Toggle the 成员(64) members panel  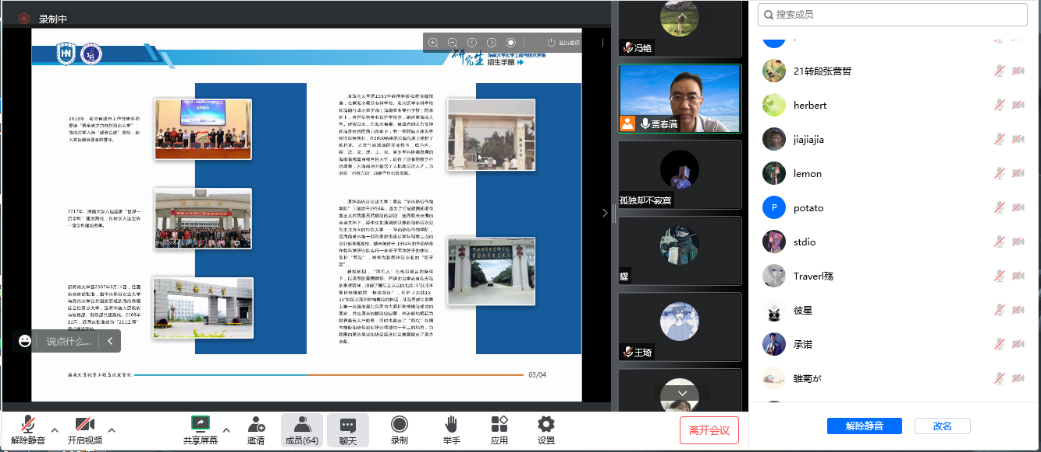tap(301, 430)
